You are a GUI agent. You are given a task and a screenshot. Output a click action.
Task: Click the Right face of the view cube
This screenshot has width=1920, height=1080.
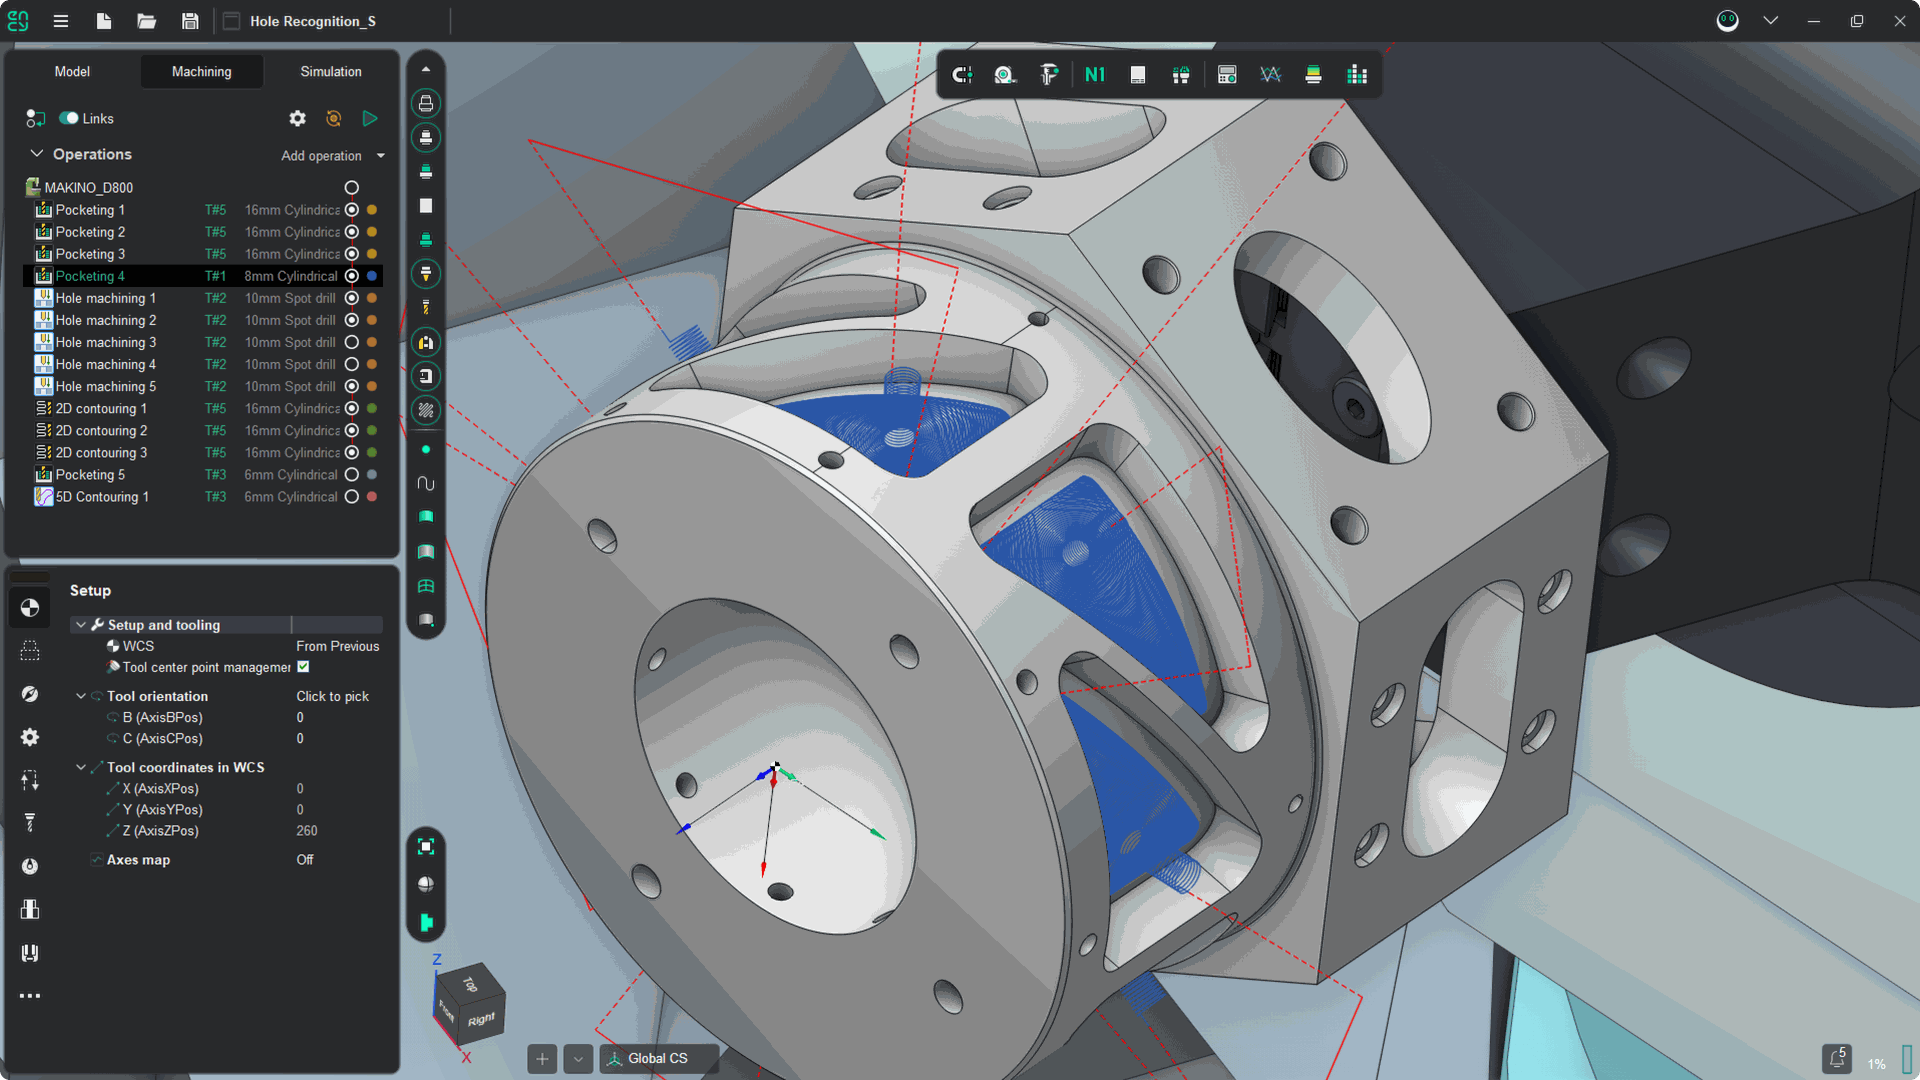point(481,1020)
